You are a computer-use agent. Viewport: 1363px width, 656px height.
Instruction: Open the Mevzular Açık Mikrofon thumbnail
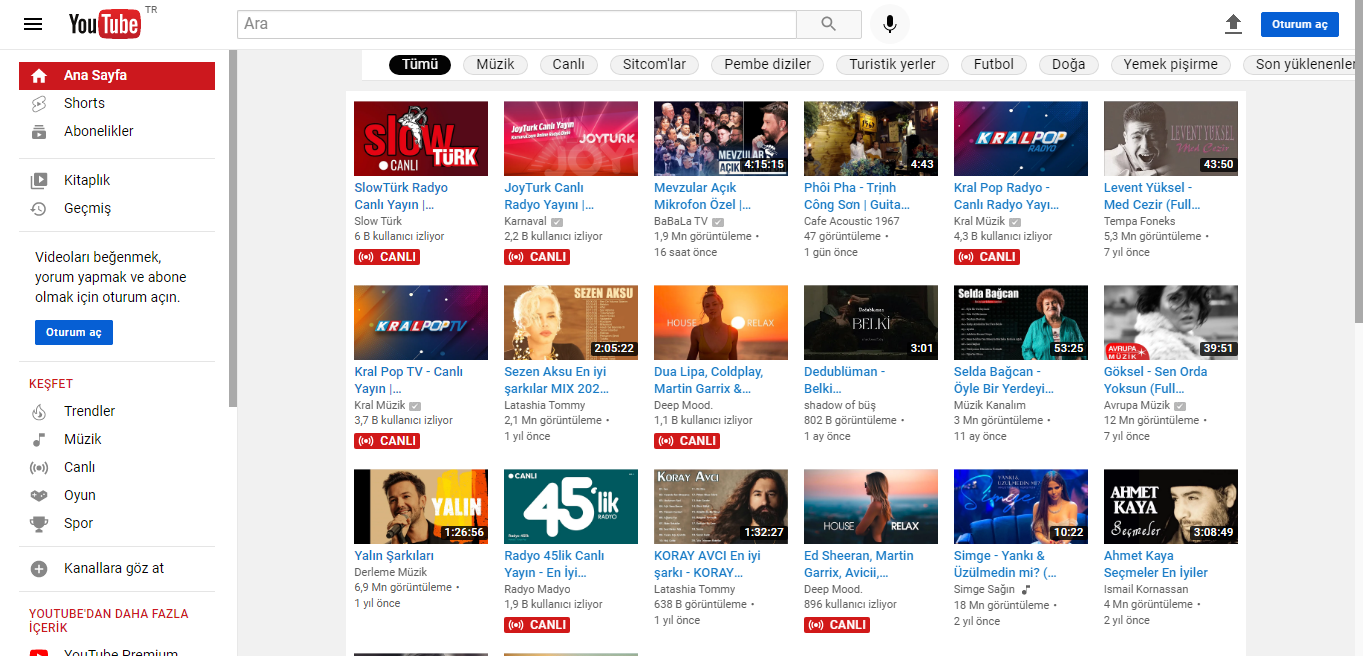(x=721, y=139)
